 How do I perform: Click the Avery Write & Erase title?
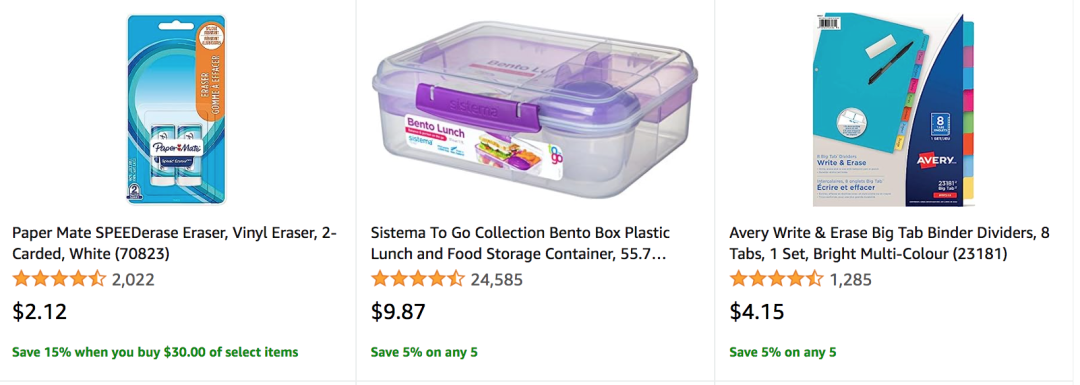(x=890, y=243)
